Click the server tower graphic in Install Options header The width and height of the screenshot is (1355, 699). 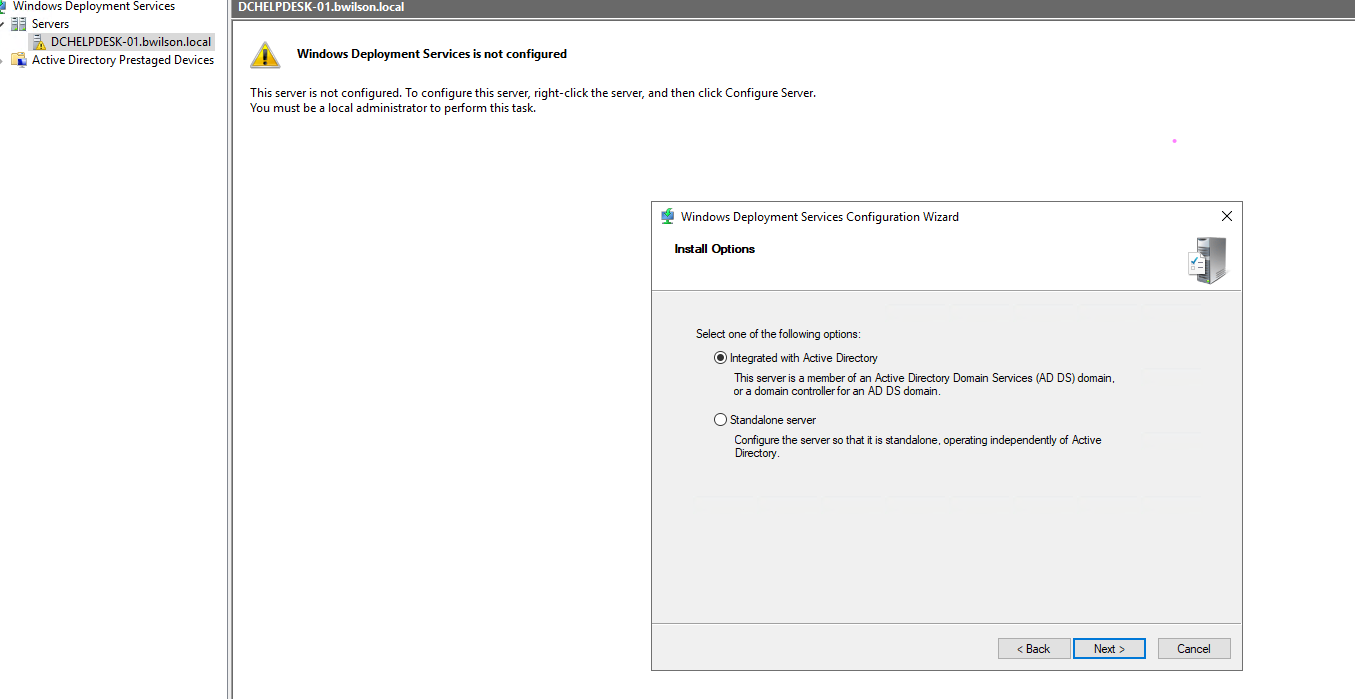click(x=1208, y=259)
